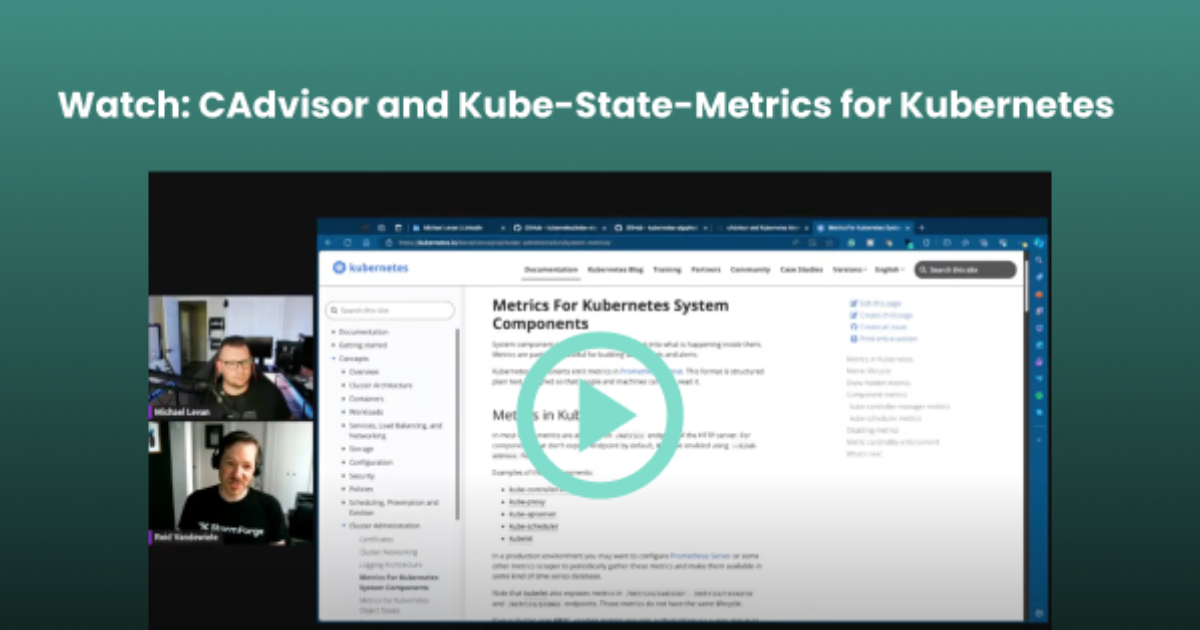This screenshot has width=1200, height=630.
Task: Open the Kubernetes Blog nav item
Action: tap(614, 270)
